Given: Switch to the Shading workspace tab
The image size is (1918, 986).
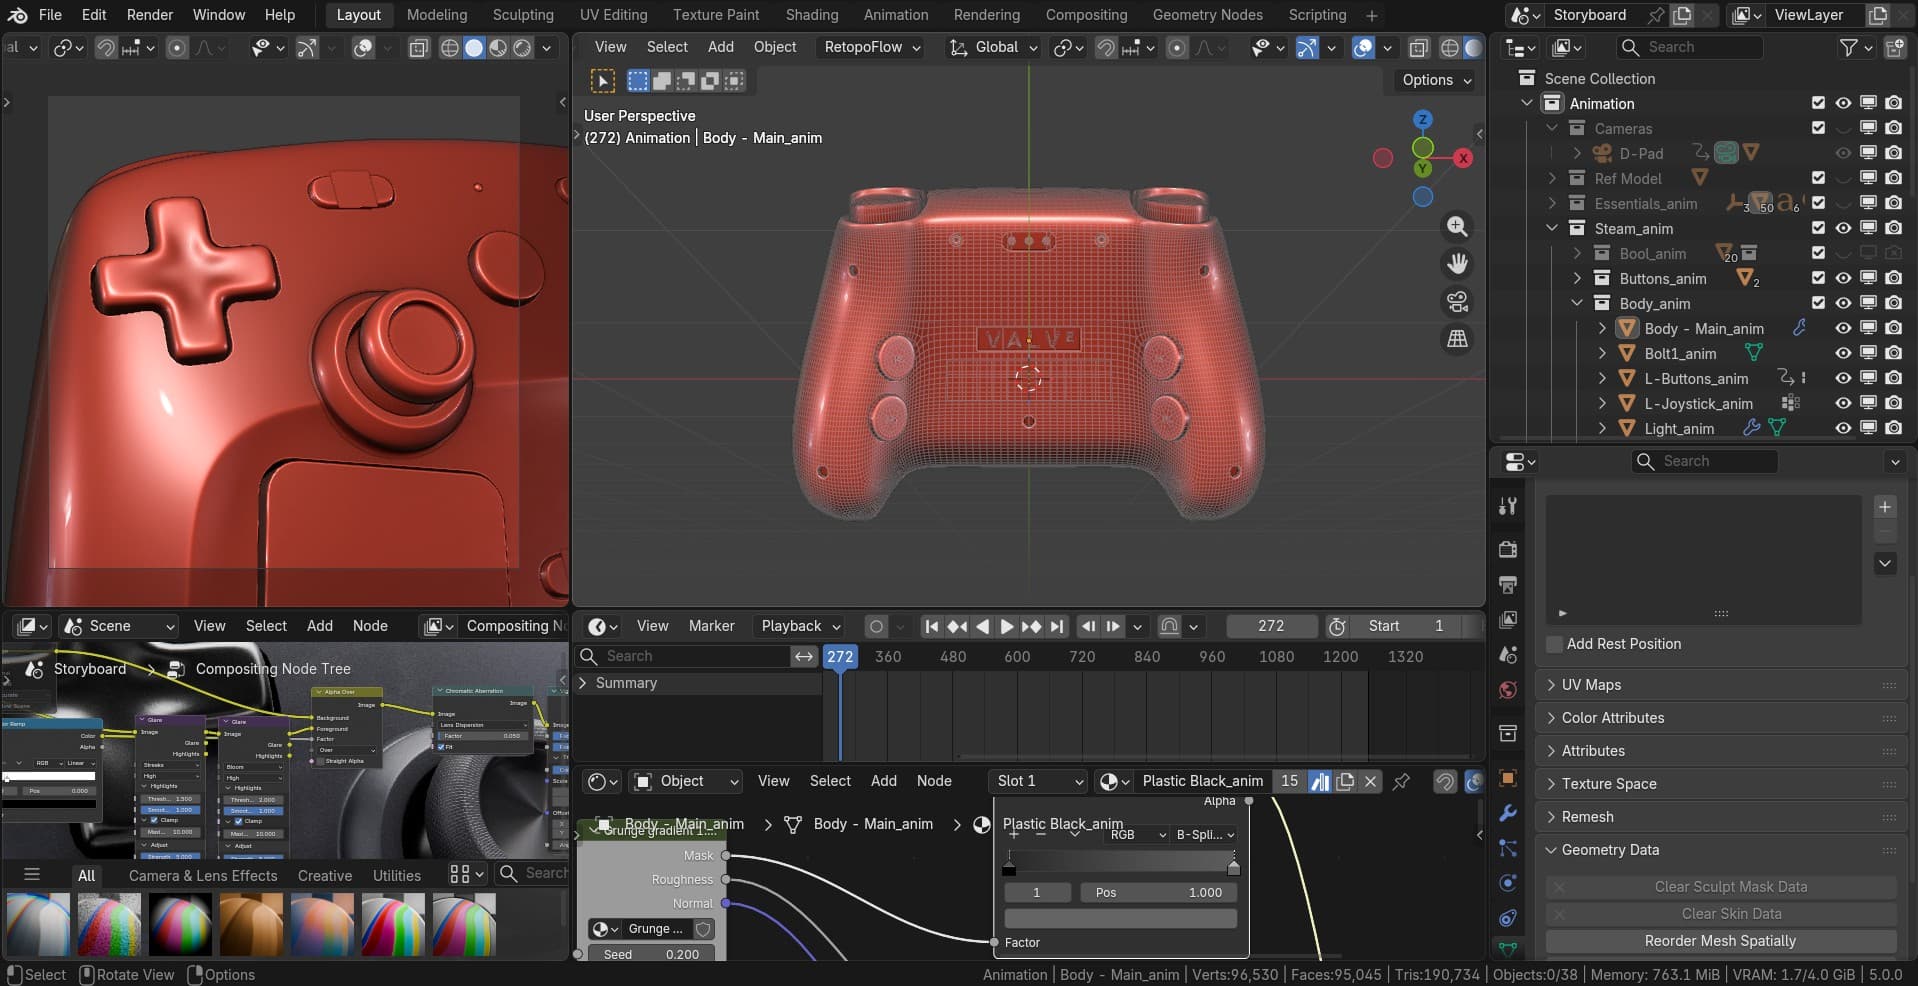Looking at the screenshot, I should (x=812, y=15).
